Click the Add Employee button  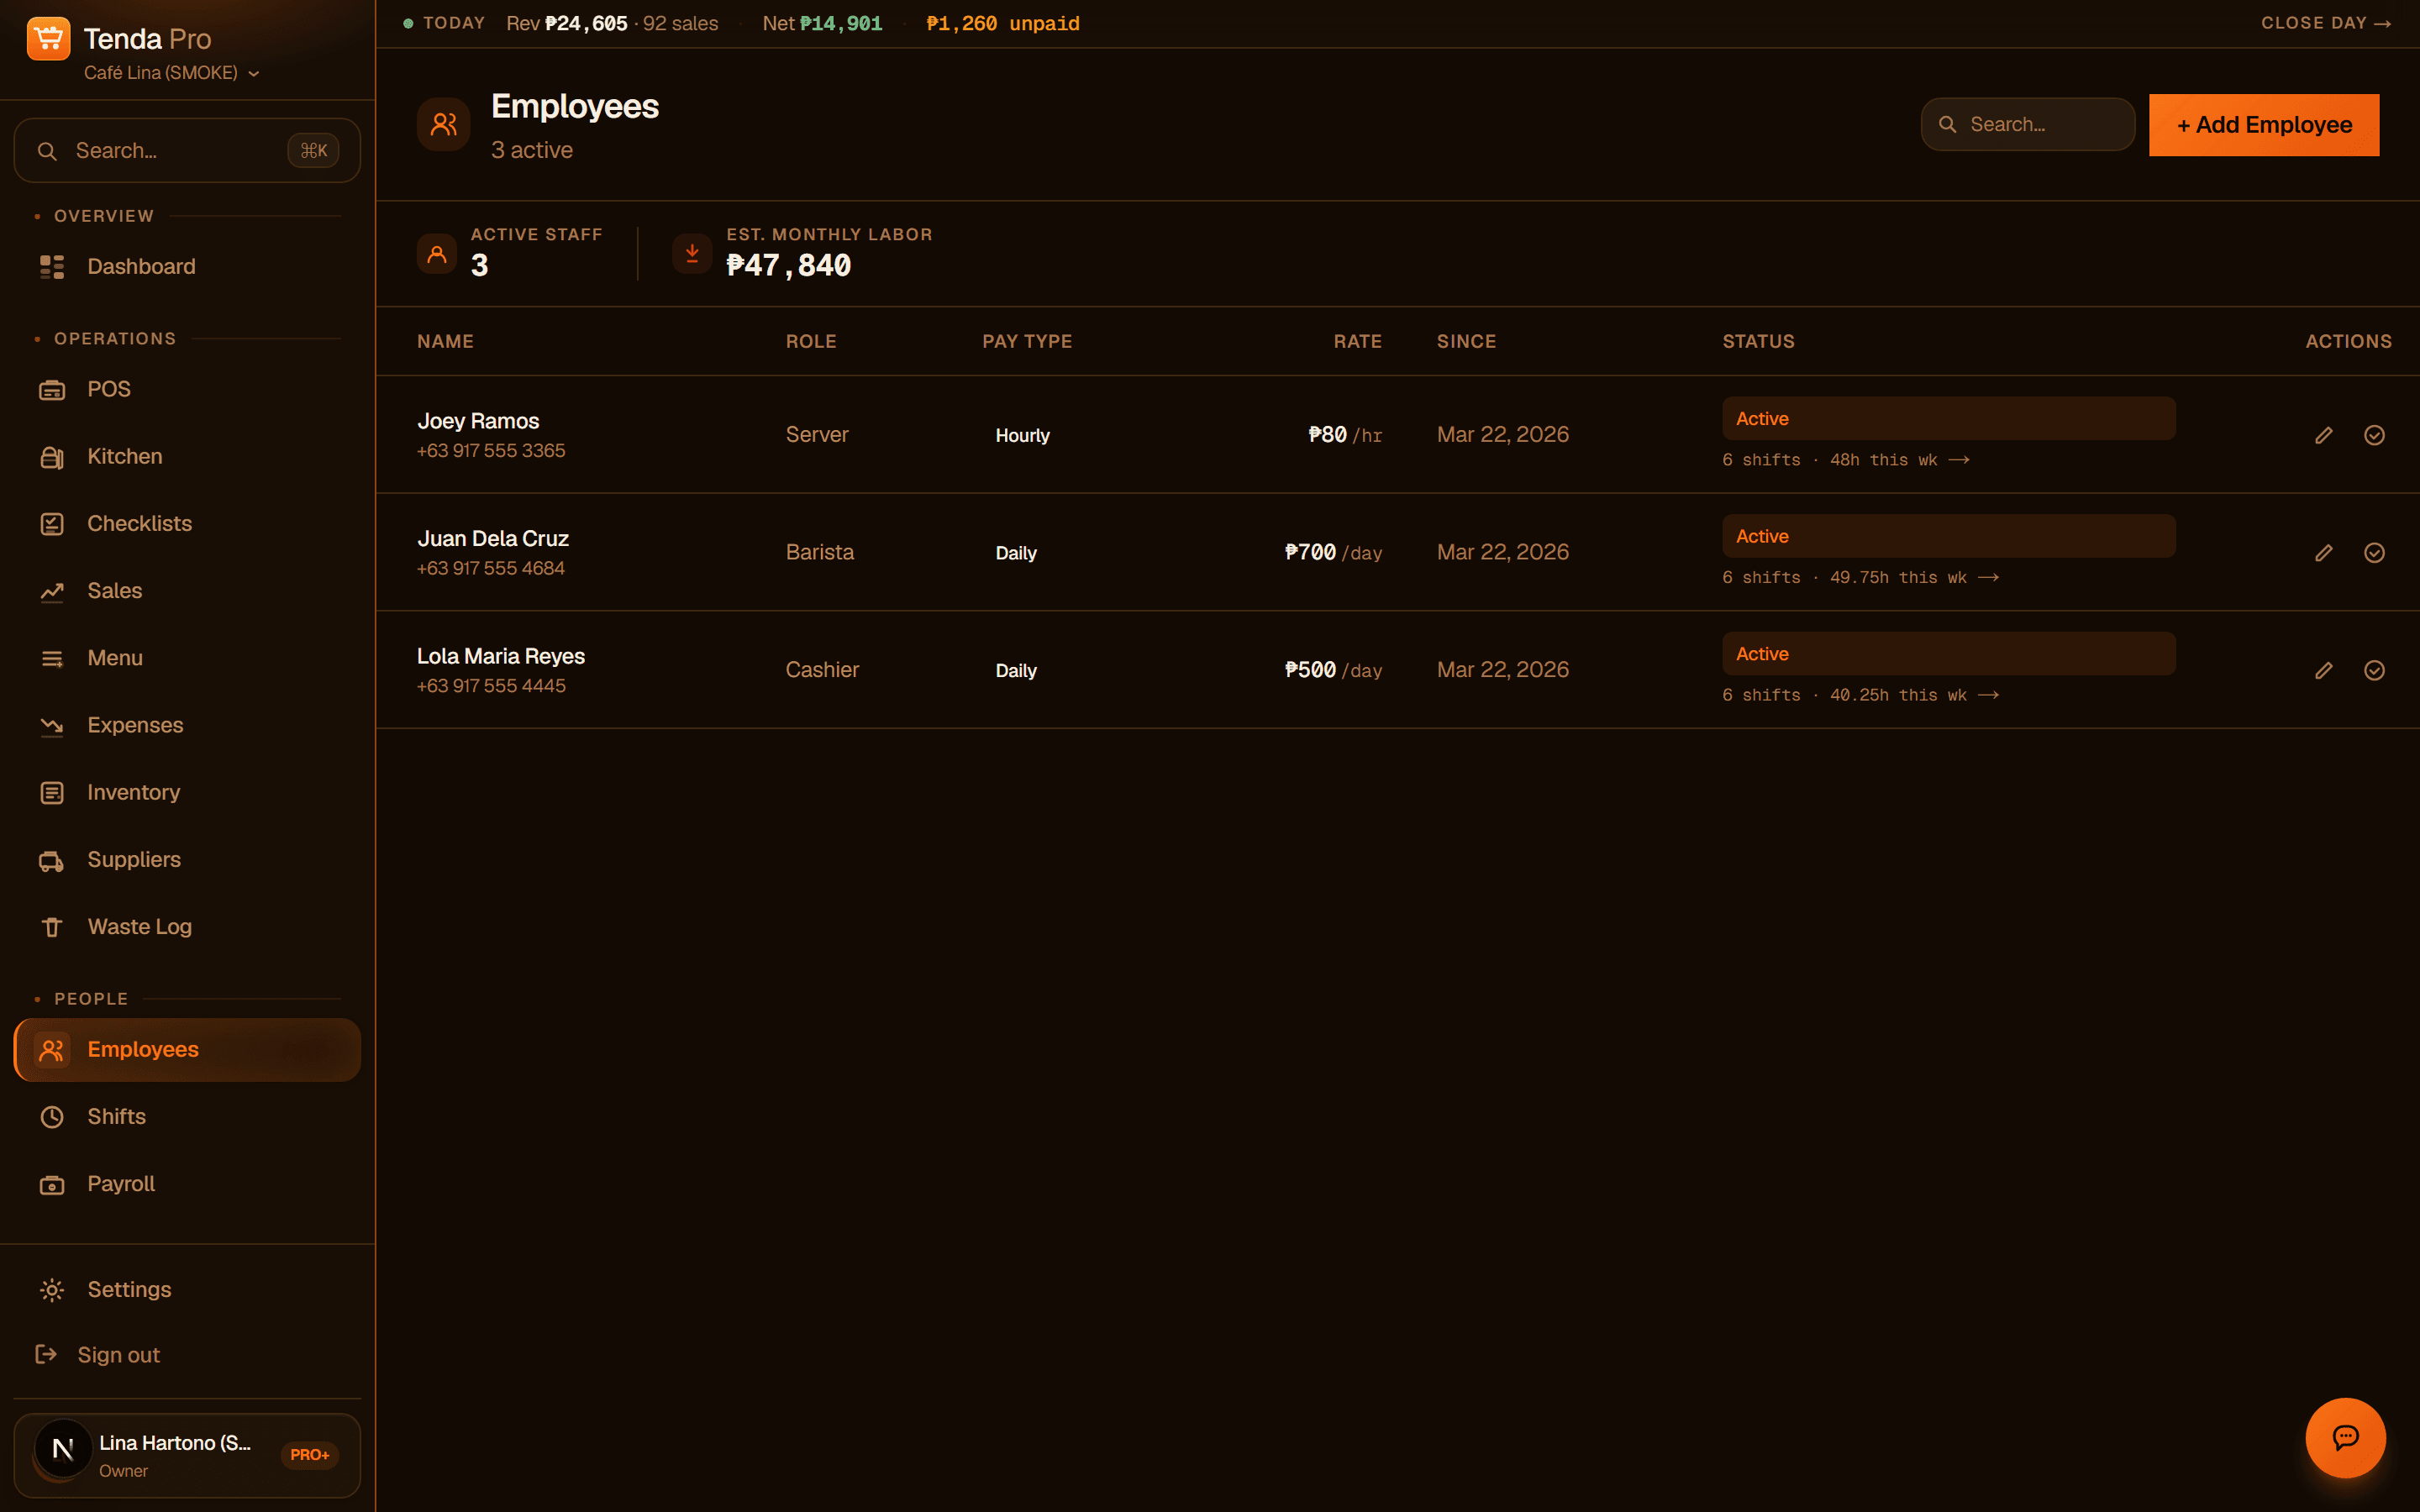point(2264,125)
